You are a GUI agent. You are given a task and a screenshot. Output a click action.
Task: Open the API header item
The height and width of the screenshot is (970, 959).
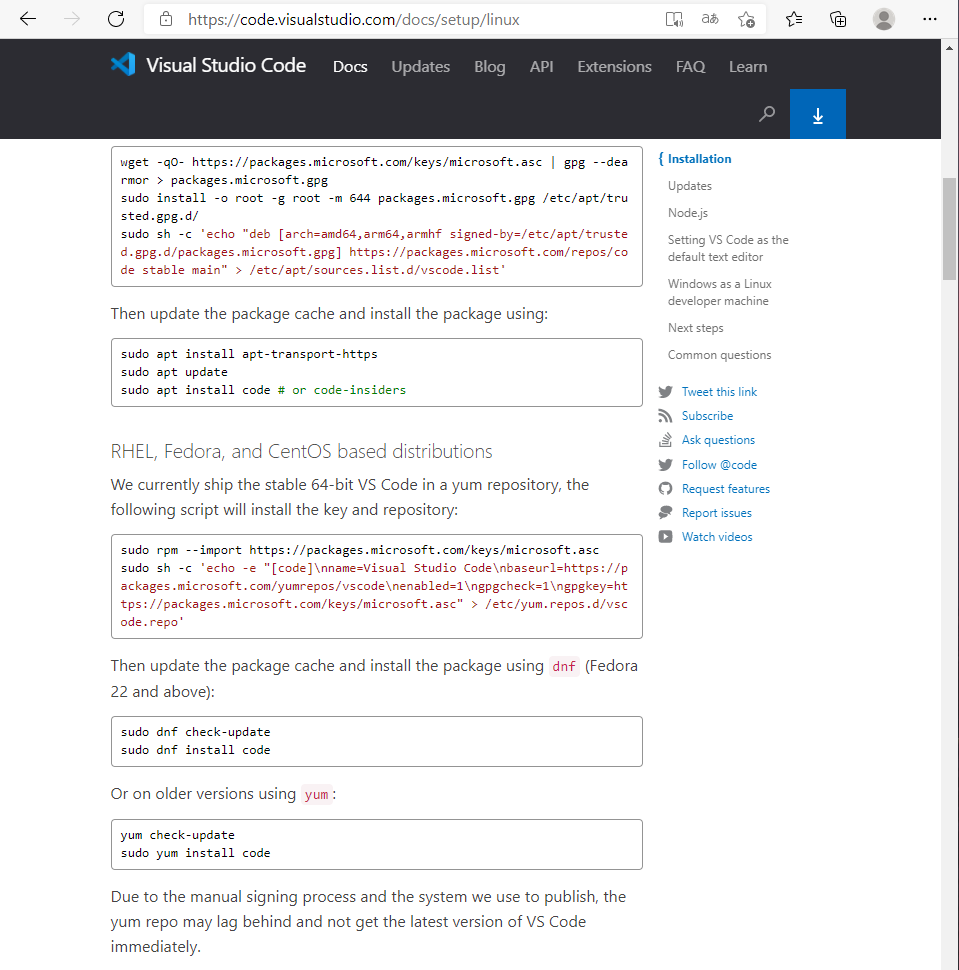(x=541, y=66)
